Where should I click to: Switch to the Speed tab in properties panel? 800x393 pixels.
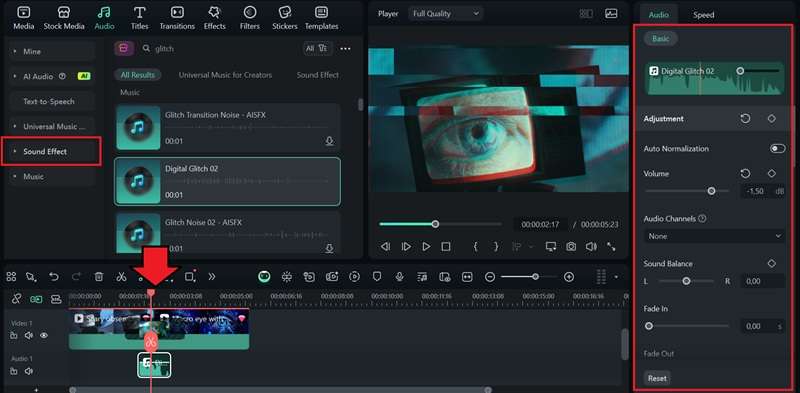pos(703,15)
